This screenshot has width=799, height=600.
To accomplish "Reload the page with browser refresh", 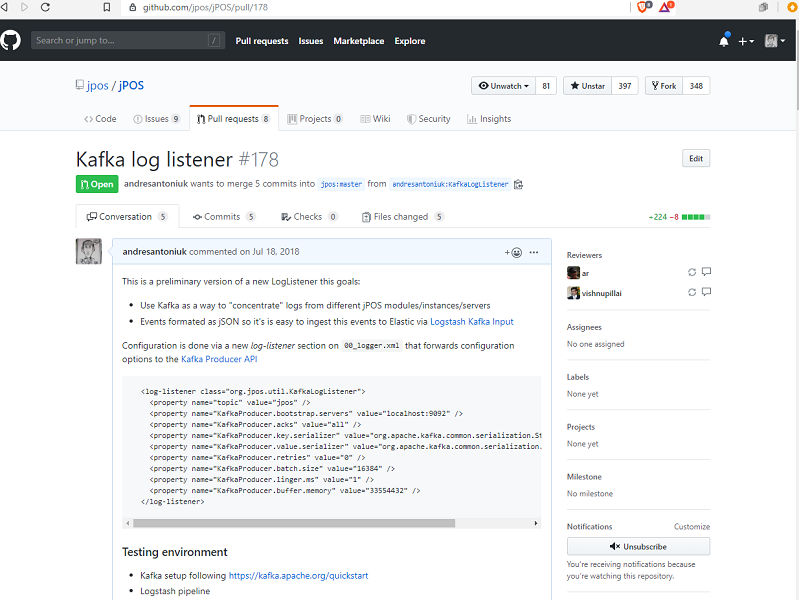I will (x=45, y=7).
